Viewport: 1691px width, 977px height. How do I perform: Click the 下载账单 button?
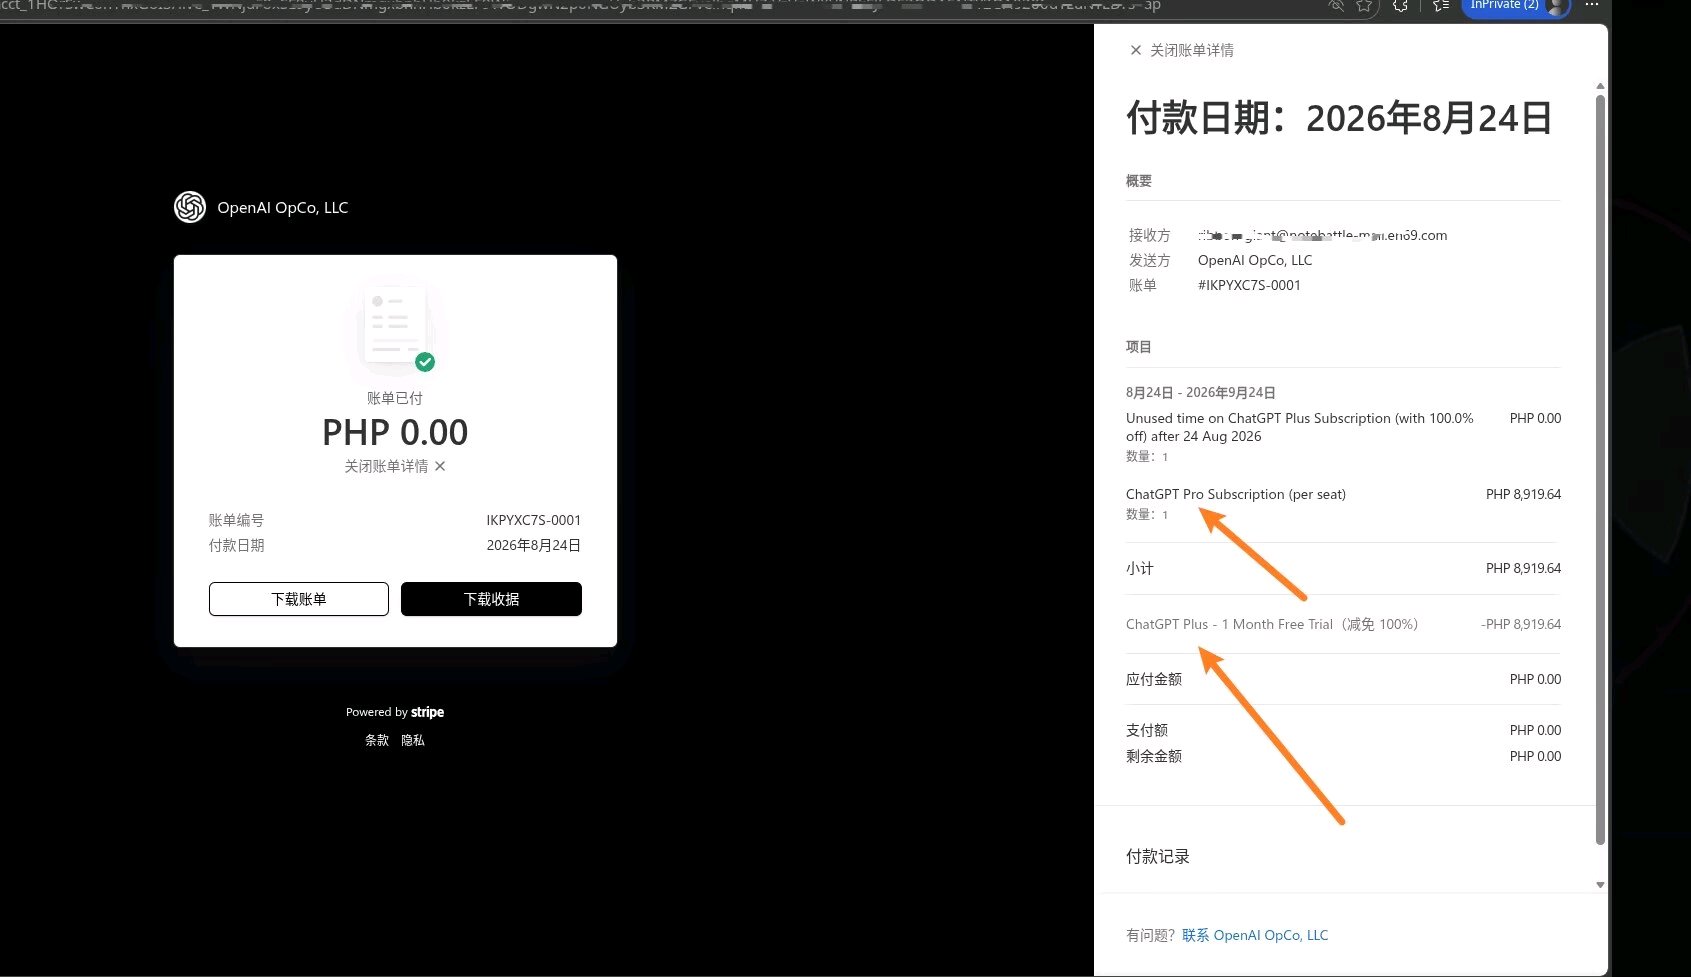299,599
